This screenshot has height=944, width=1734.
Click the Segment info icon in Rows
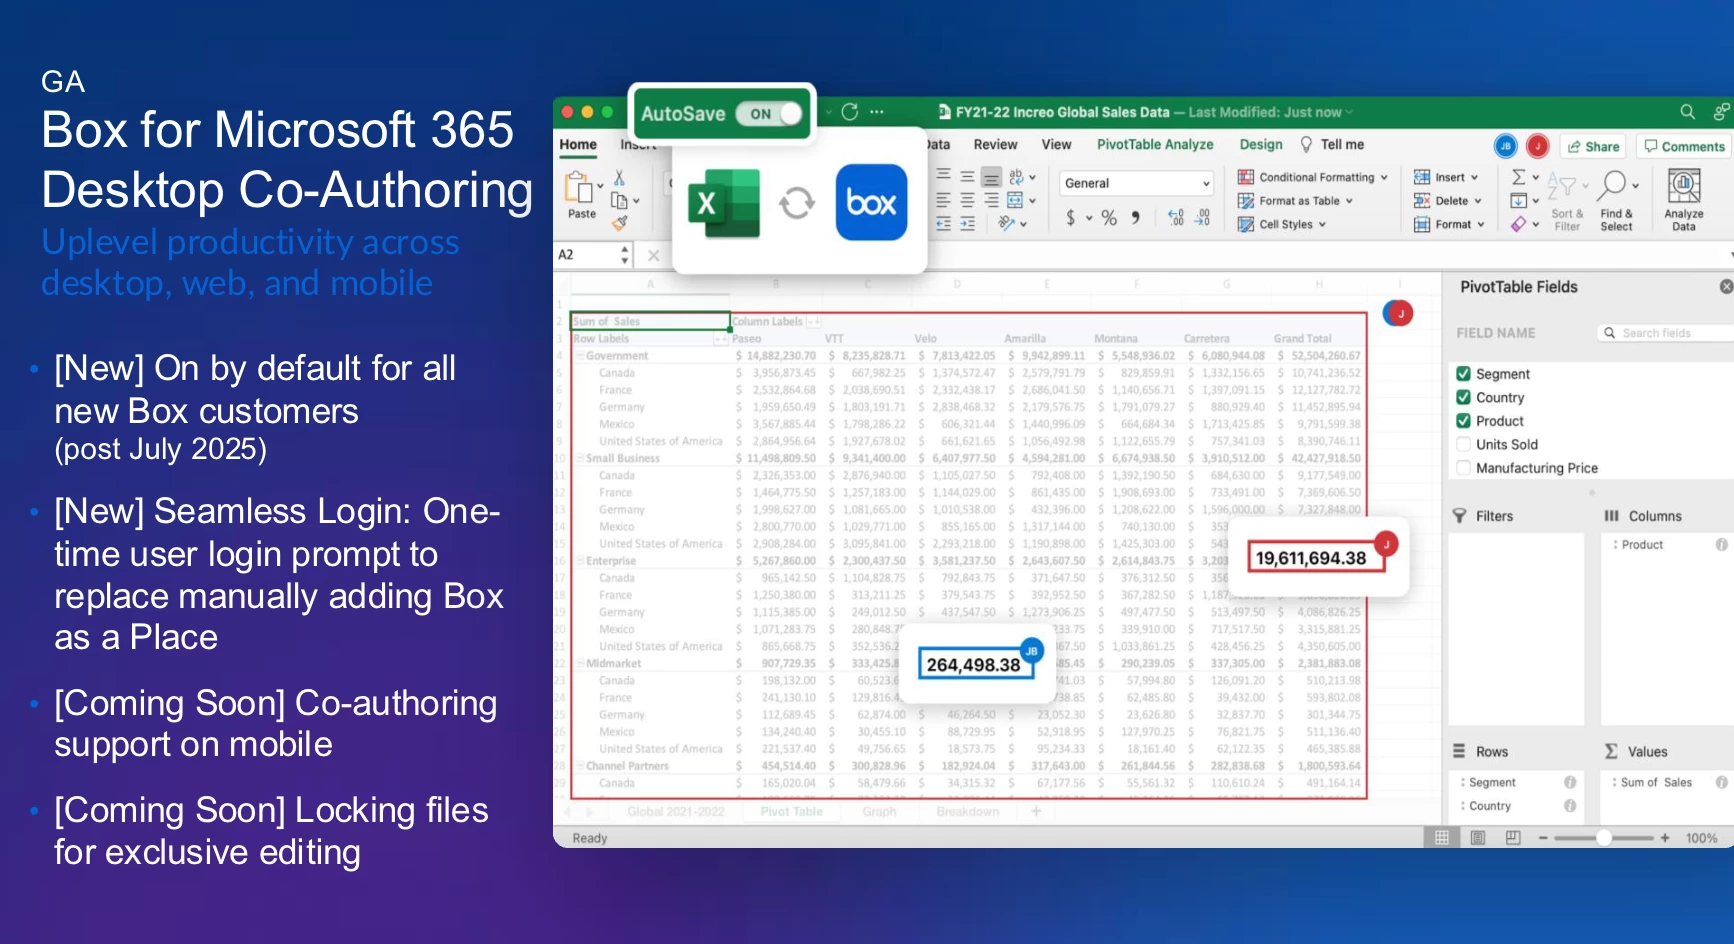point(1570,782)
